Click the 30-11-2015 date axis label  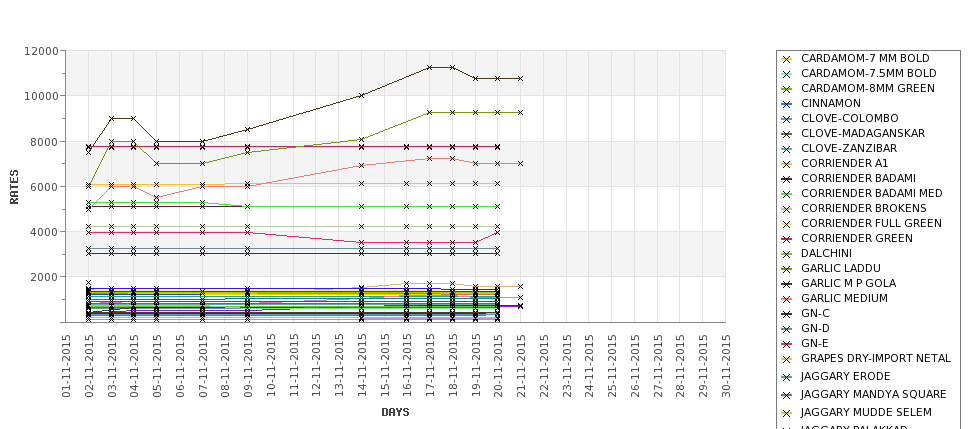pos(726,366)
